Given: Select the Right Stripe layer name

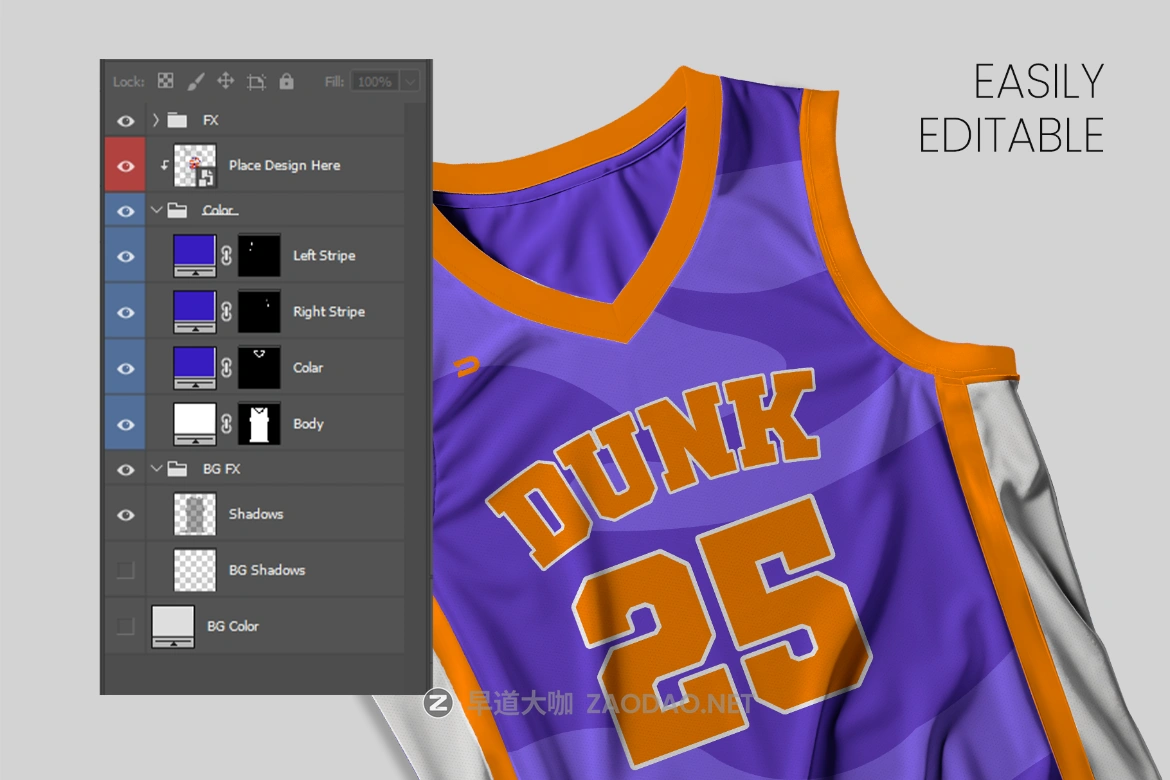Looking at the screenshot, I should (x=328, y=312).
